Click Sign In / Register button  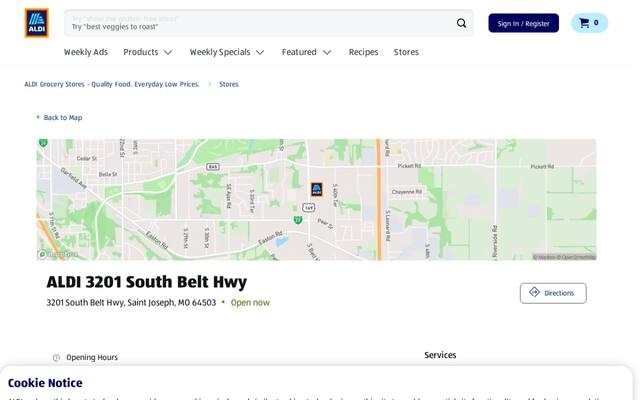(x=523, y=23)
